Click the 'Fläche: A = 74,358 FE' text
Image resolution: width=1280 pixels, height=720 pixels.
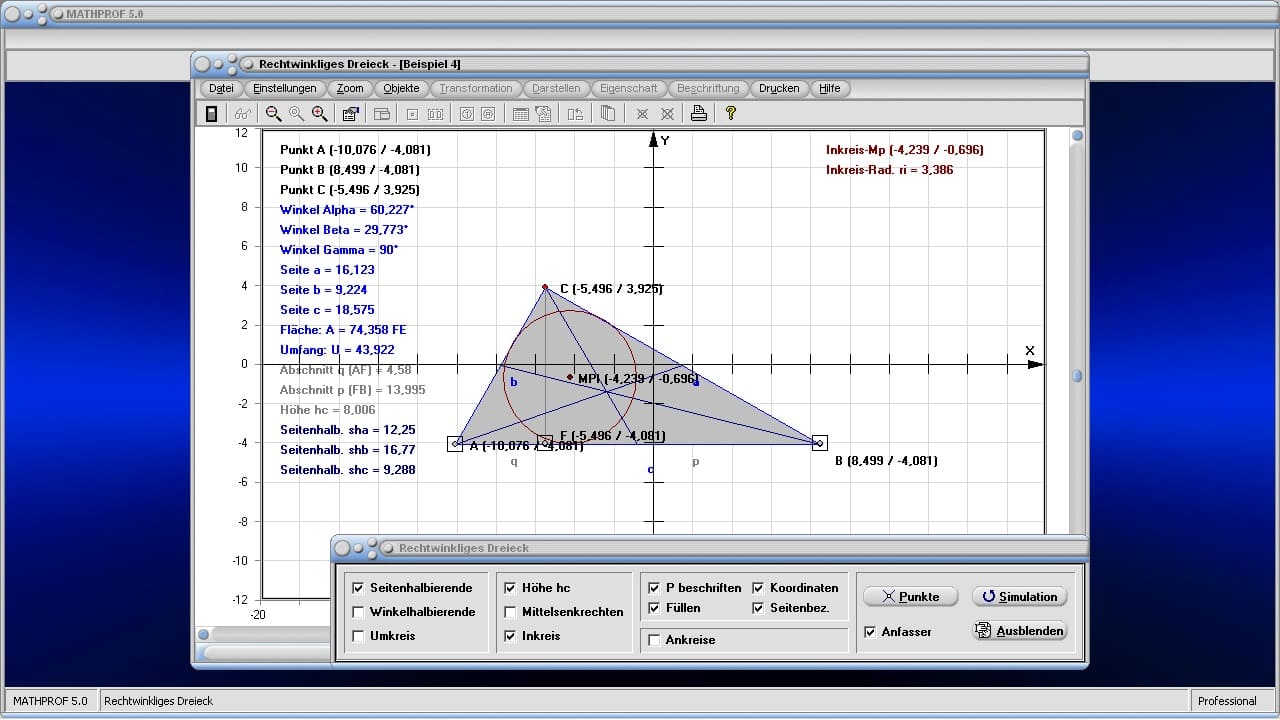click(343, 330)
